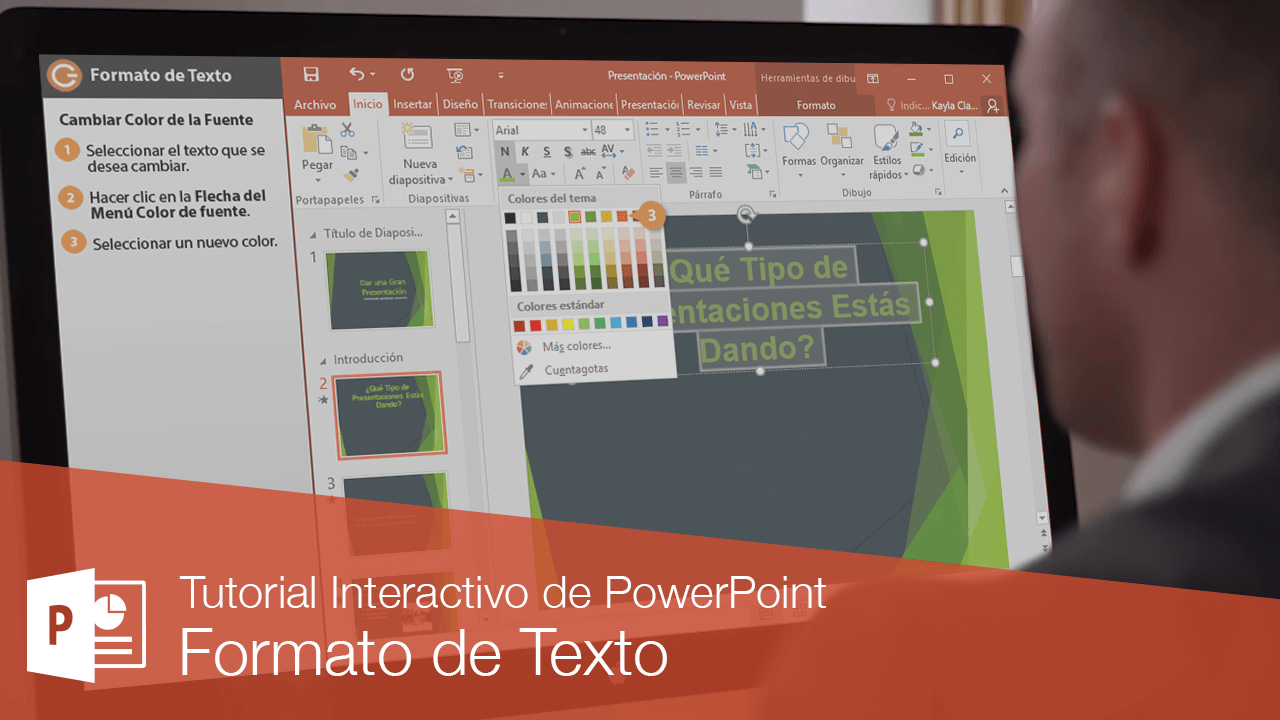This screenshot has width=1280, height=720.
Task: Toggle text shadow S button
Action: click(x=568, y=152)
